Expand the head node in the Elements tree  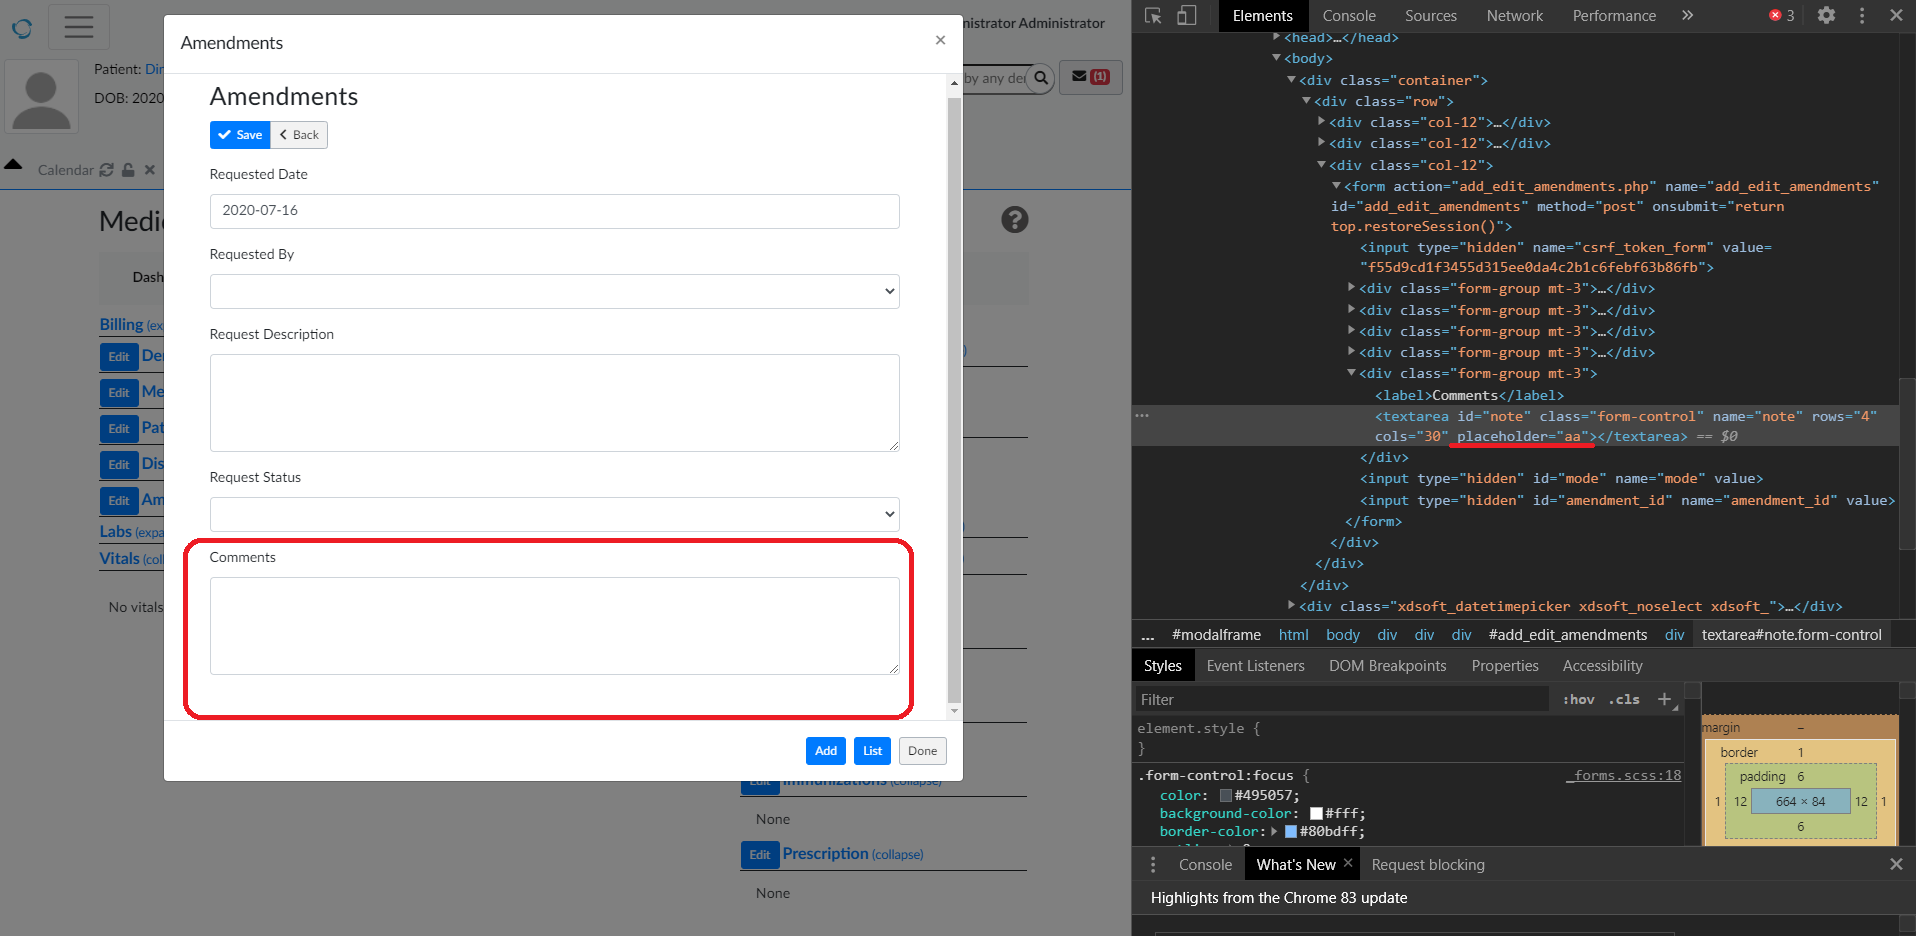(x=1277, y=37)
